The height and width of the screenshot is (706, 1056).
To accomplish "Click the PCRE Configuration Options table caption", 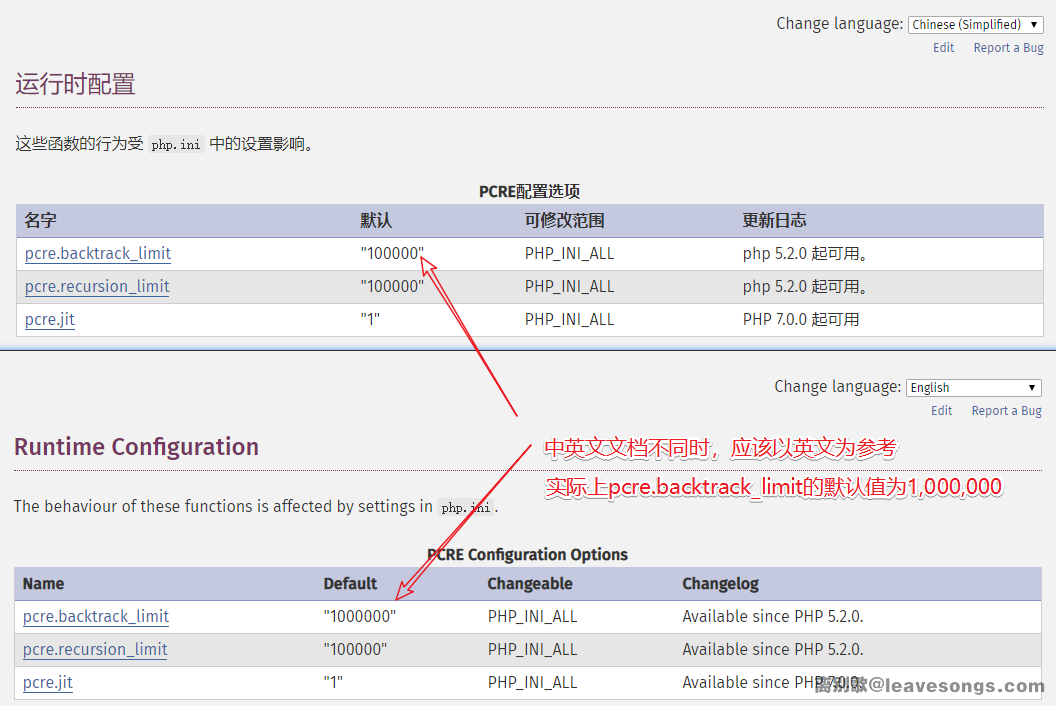I will [x=527, y=555].
